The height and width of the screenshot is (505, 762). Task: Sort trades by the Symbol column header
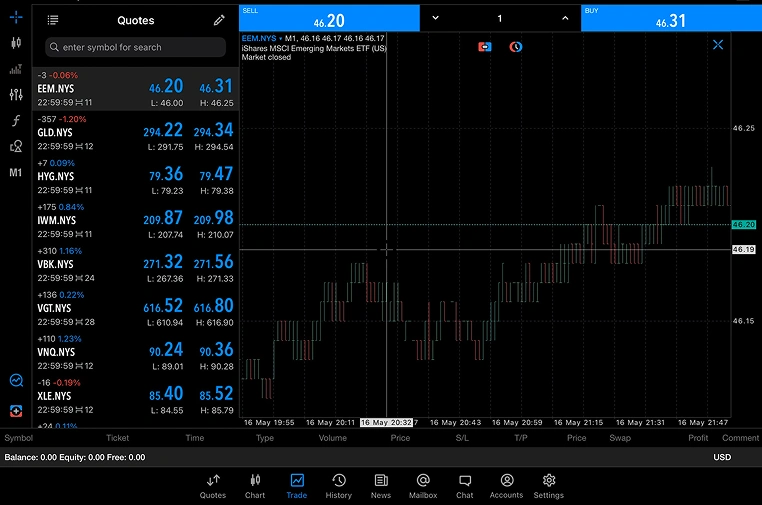point(18,438)
